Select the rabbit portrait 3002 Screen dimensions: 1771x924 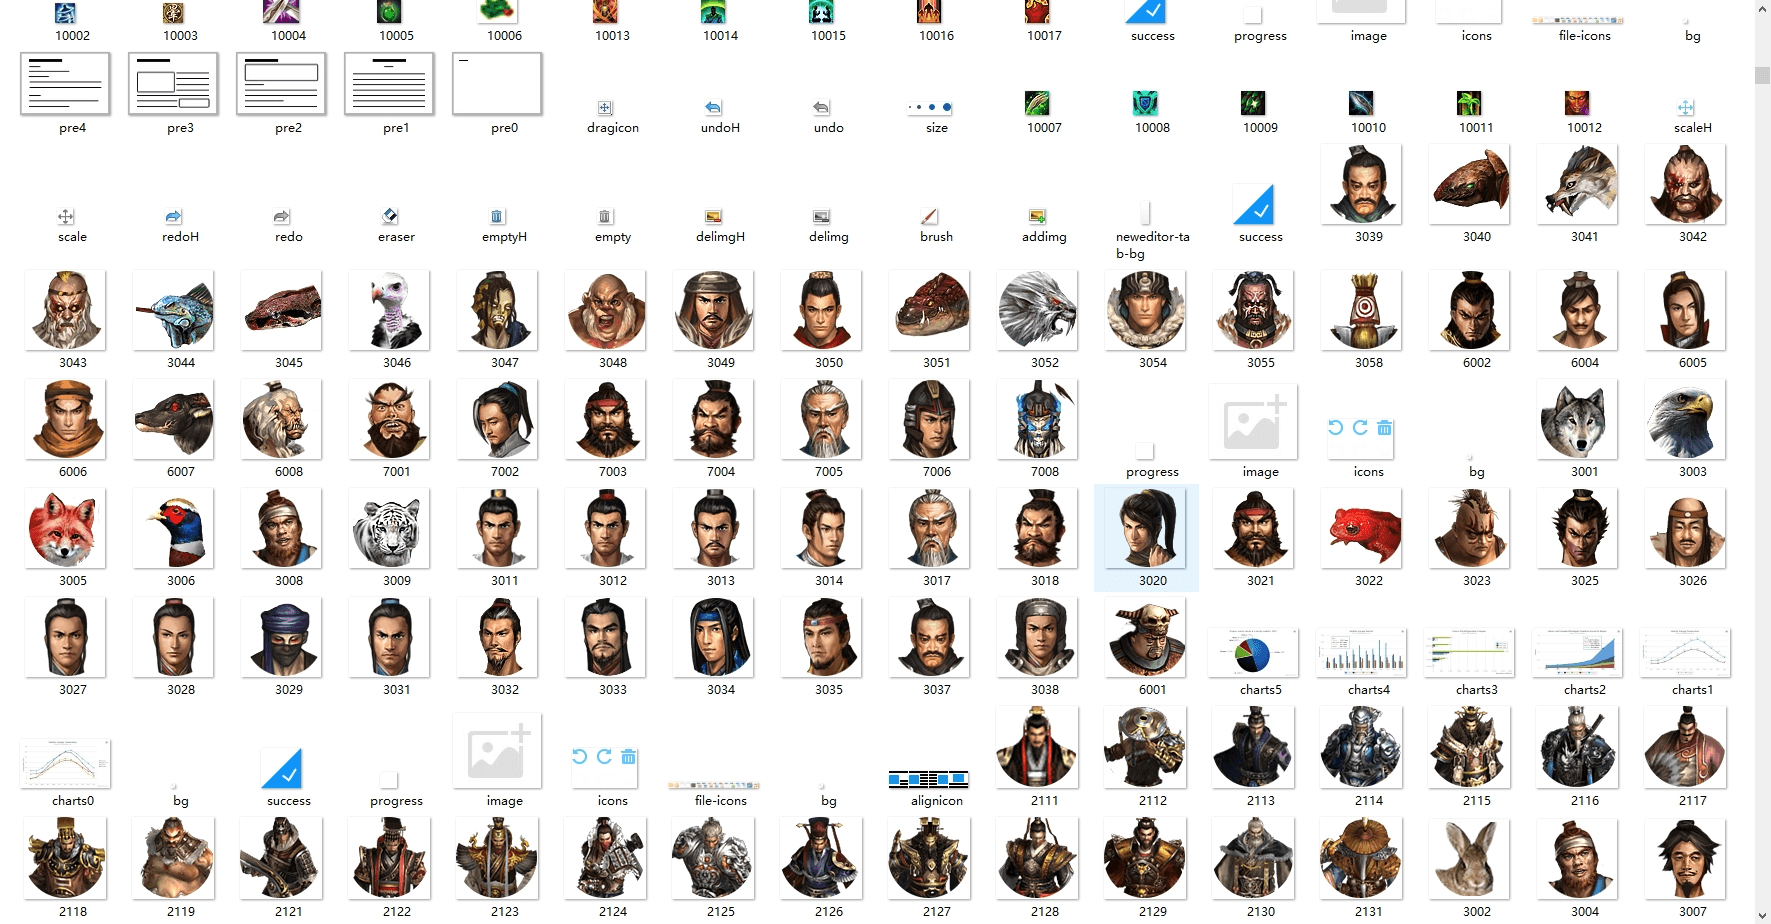coord(1469,859)
